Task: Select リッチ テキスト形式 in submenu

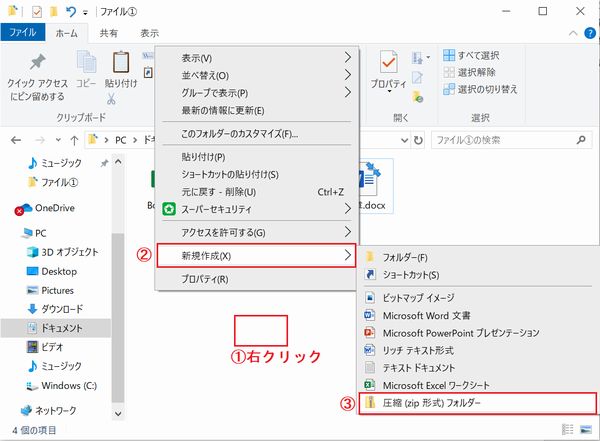Action: point(478,350)
